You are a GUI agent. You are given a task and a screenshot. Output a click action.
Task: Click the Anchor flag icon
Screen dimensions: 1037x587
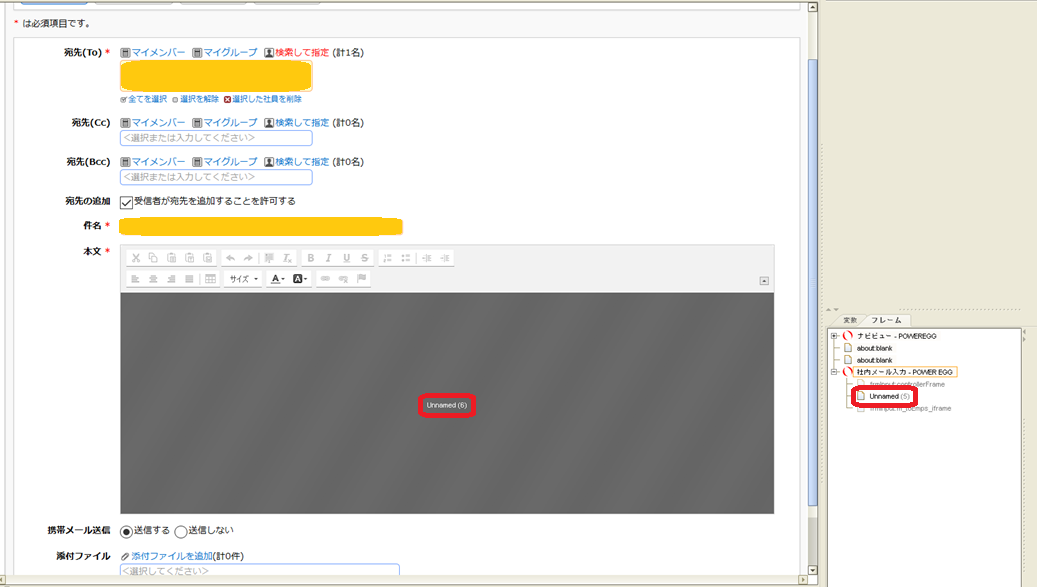[x=361, y=279]
